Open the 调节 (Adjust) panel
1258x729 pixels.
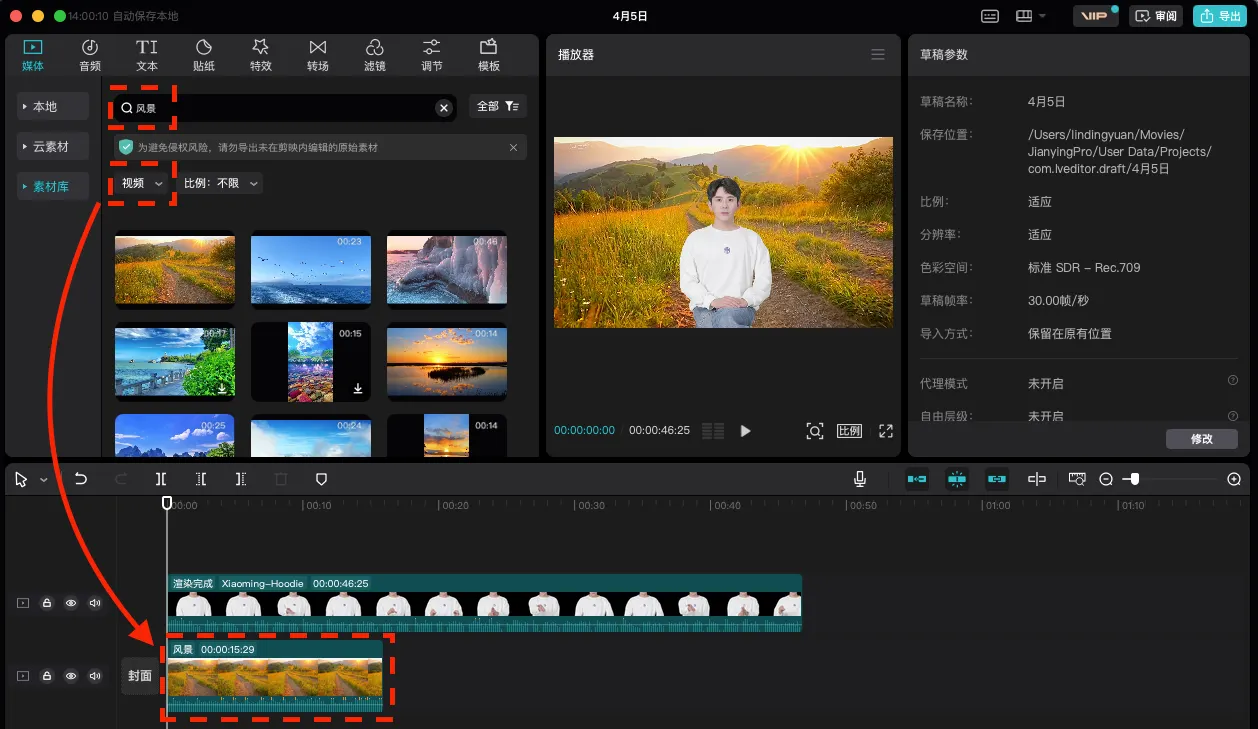click(x=432, y=55)
